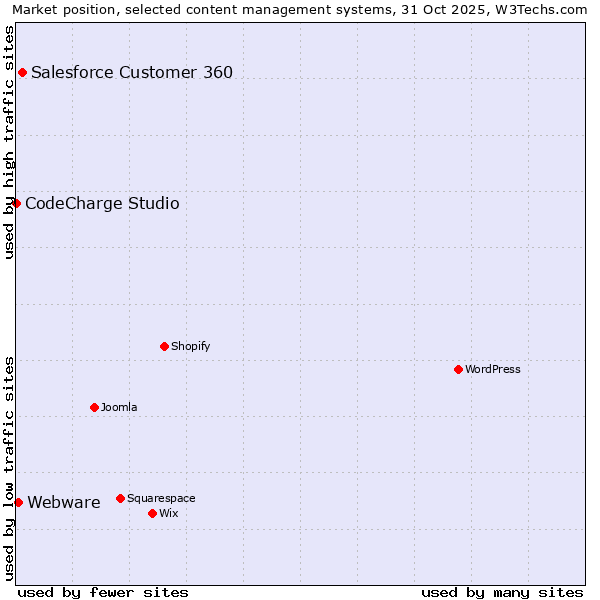Click the CodeCharge Studio text label

pos(102,204)
